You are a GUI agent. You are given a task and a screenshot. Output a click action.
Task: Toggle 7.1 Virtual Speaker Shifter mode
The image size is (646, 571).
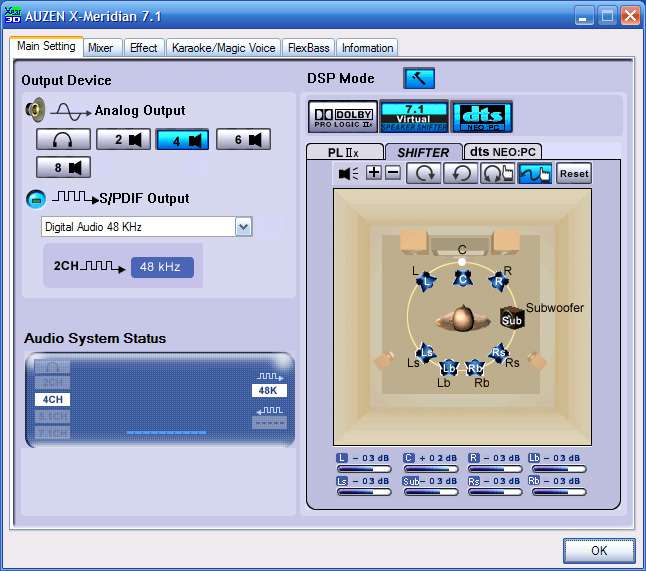414,117
